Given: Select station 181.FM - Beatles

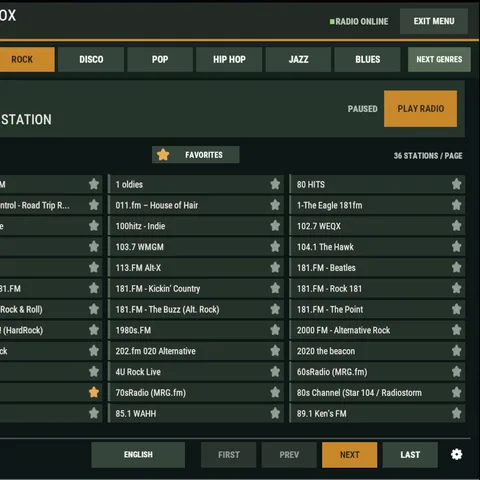Looking at the screenshot, I should pos(377,267).
